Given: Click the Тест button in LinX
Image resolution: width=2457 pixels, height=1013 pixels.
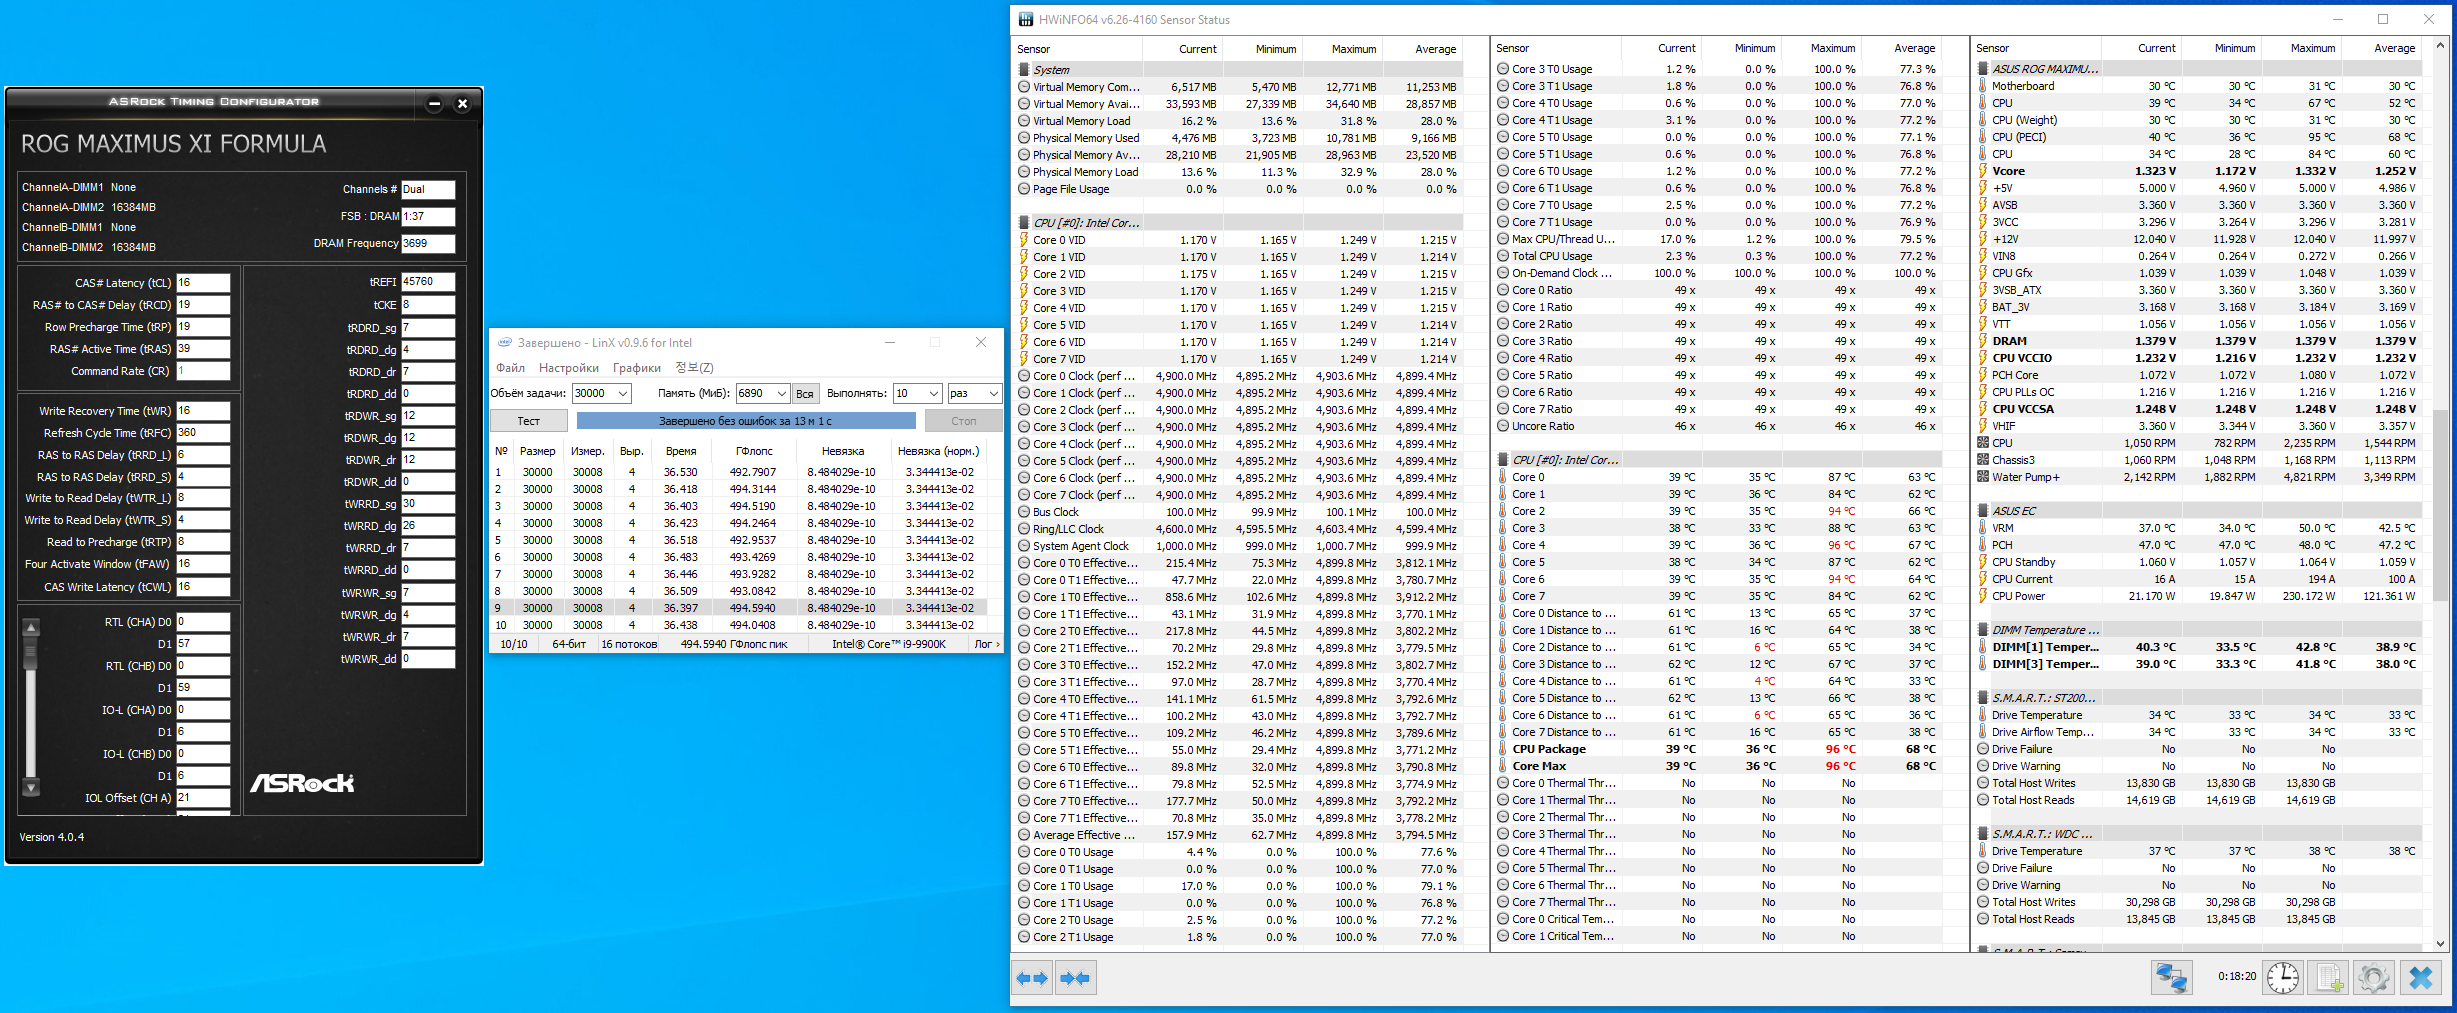Looking at the screenshot, I should (x=529, y=421).
